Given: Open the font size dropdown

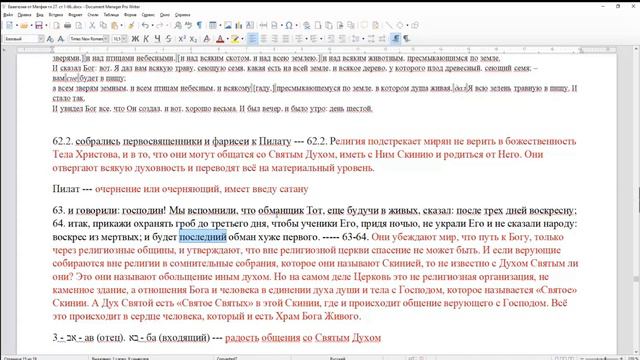Looking at the screenshot, I should tap(124, 39).
